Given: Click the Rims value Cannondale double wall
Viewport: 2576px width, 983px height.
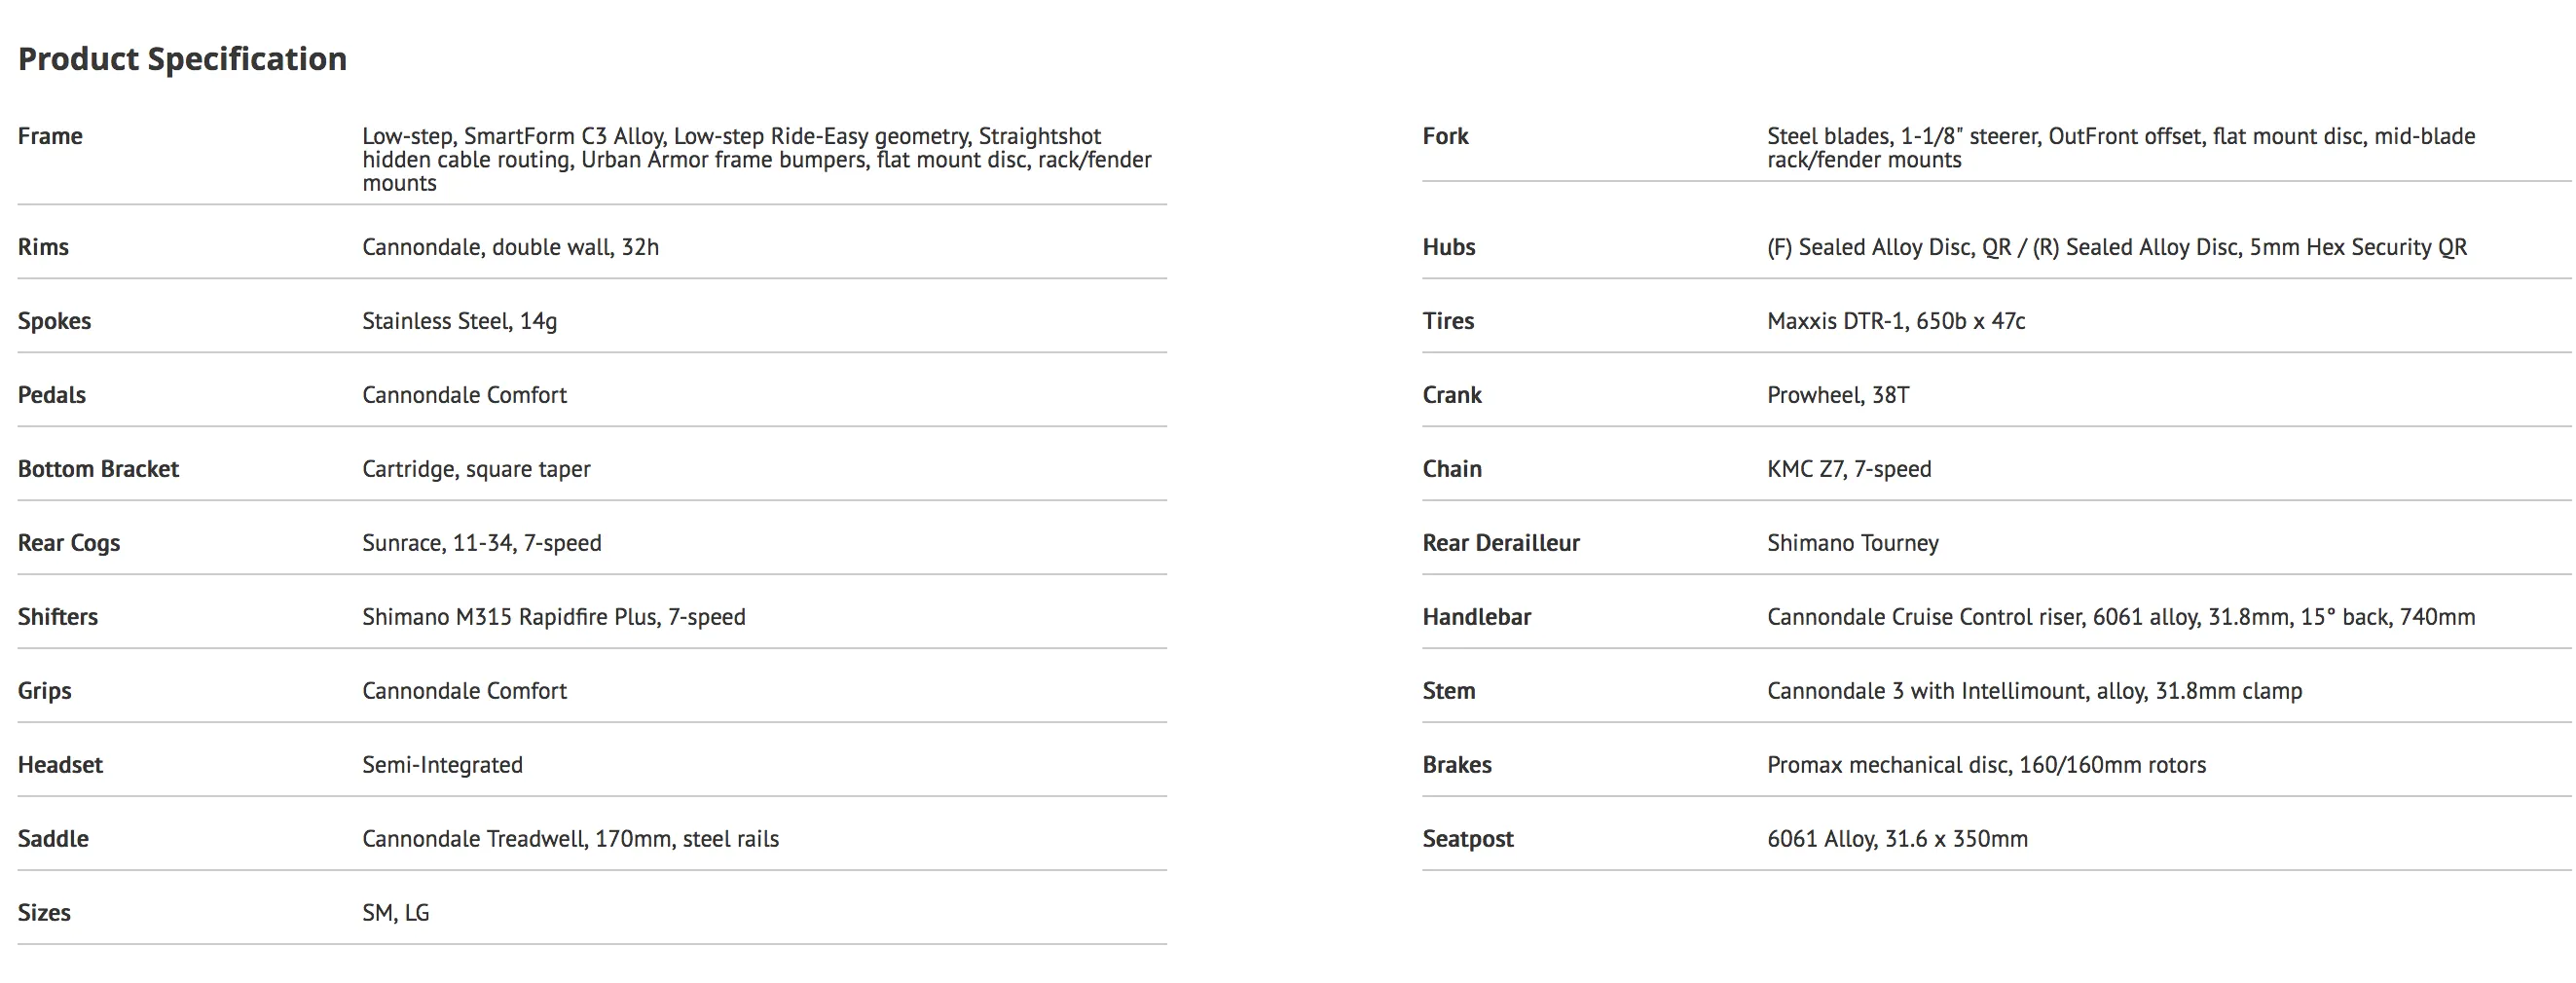Looking at the screenshot, I should (510, 247).
